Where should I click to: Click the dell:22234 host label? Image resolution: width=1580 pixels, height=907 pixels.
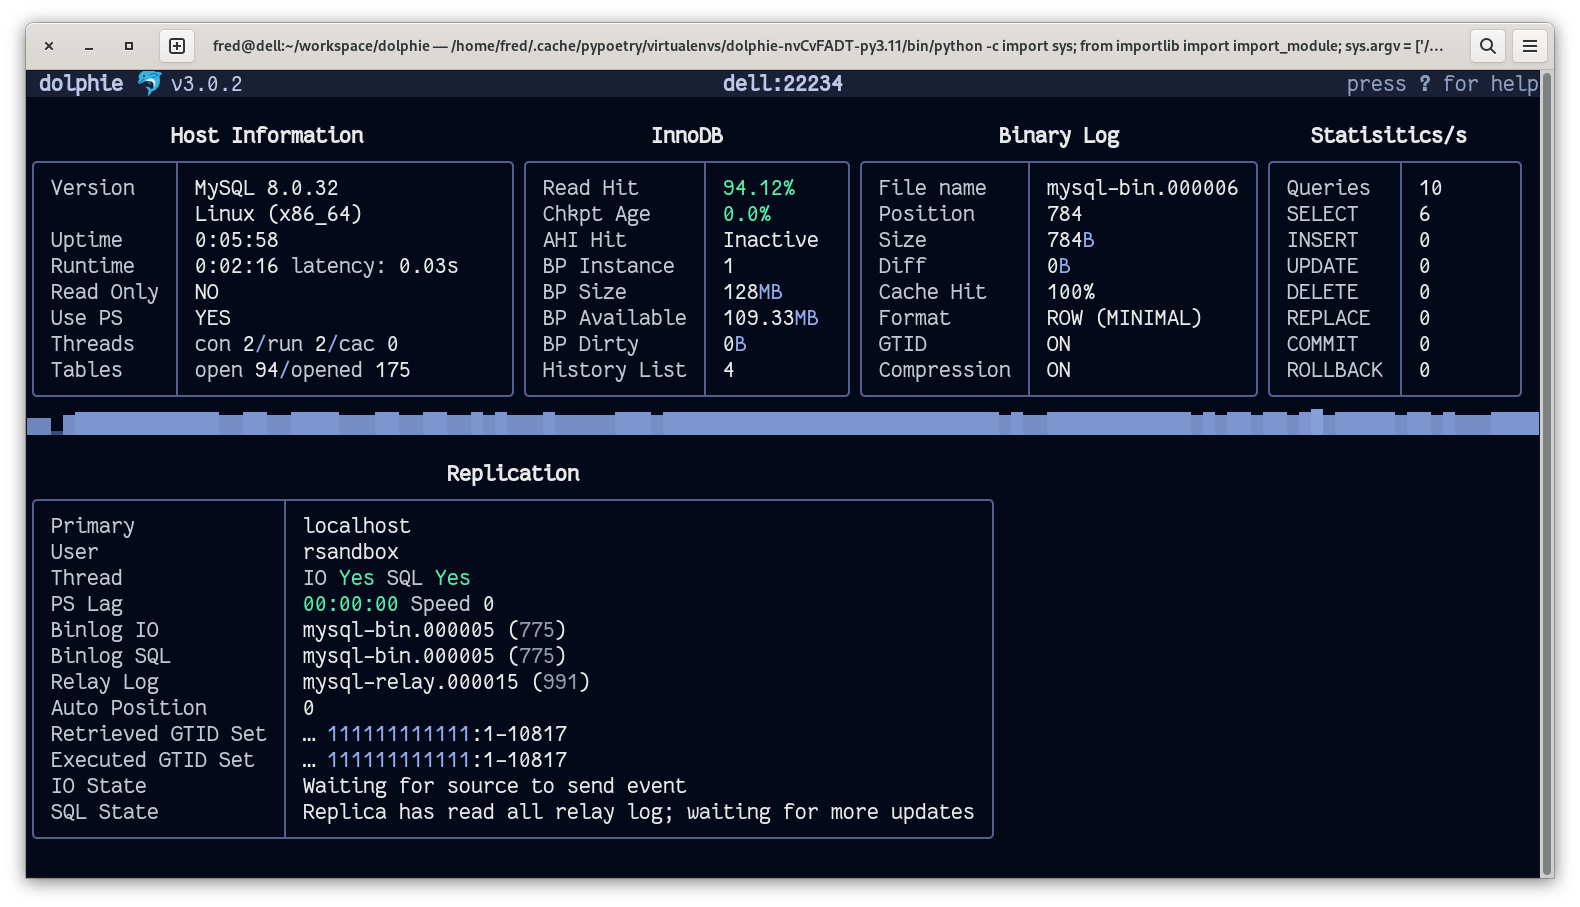[x=782, y=84]
